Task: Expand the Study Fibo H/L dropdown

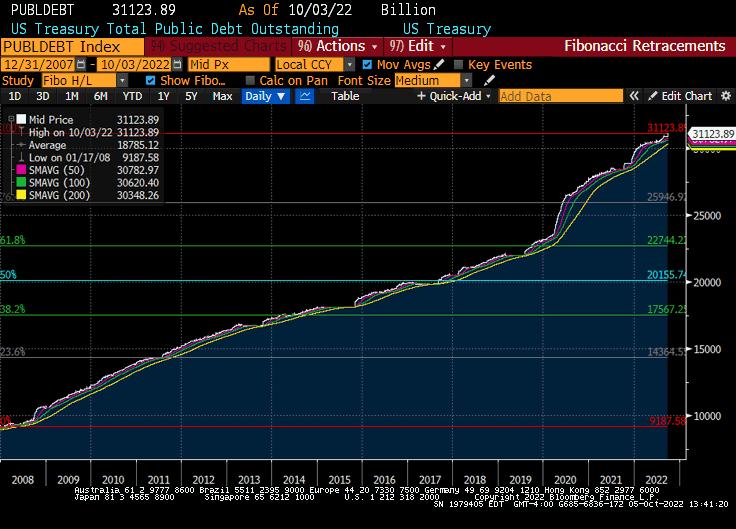Action: (122, 80)
